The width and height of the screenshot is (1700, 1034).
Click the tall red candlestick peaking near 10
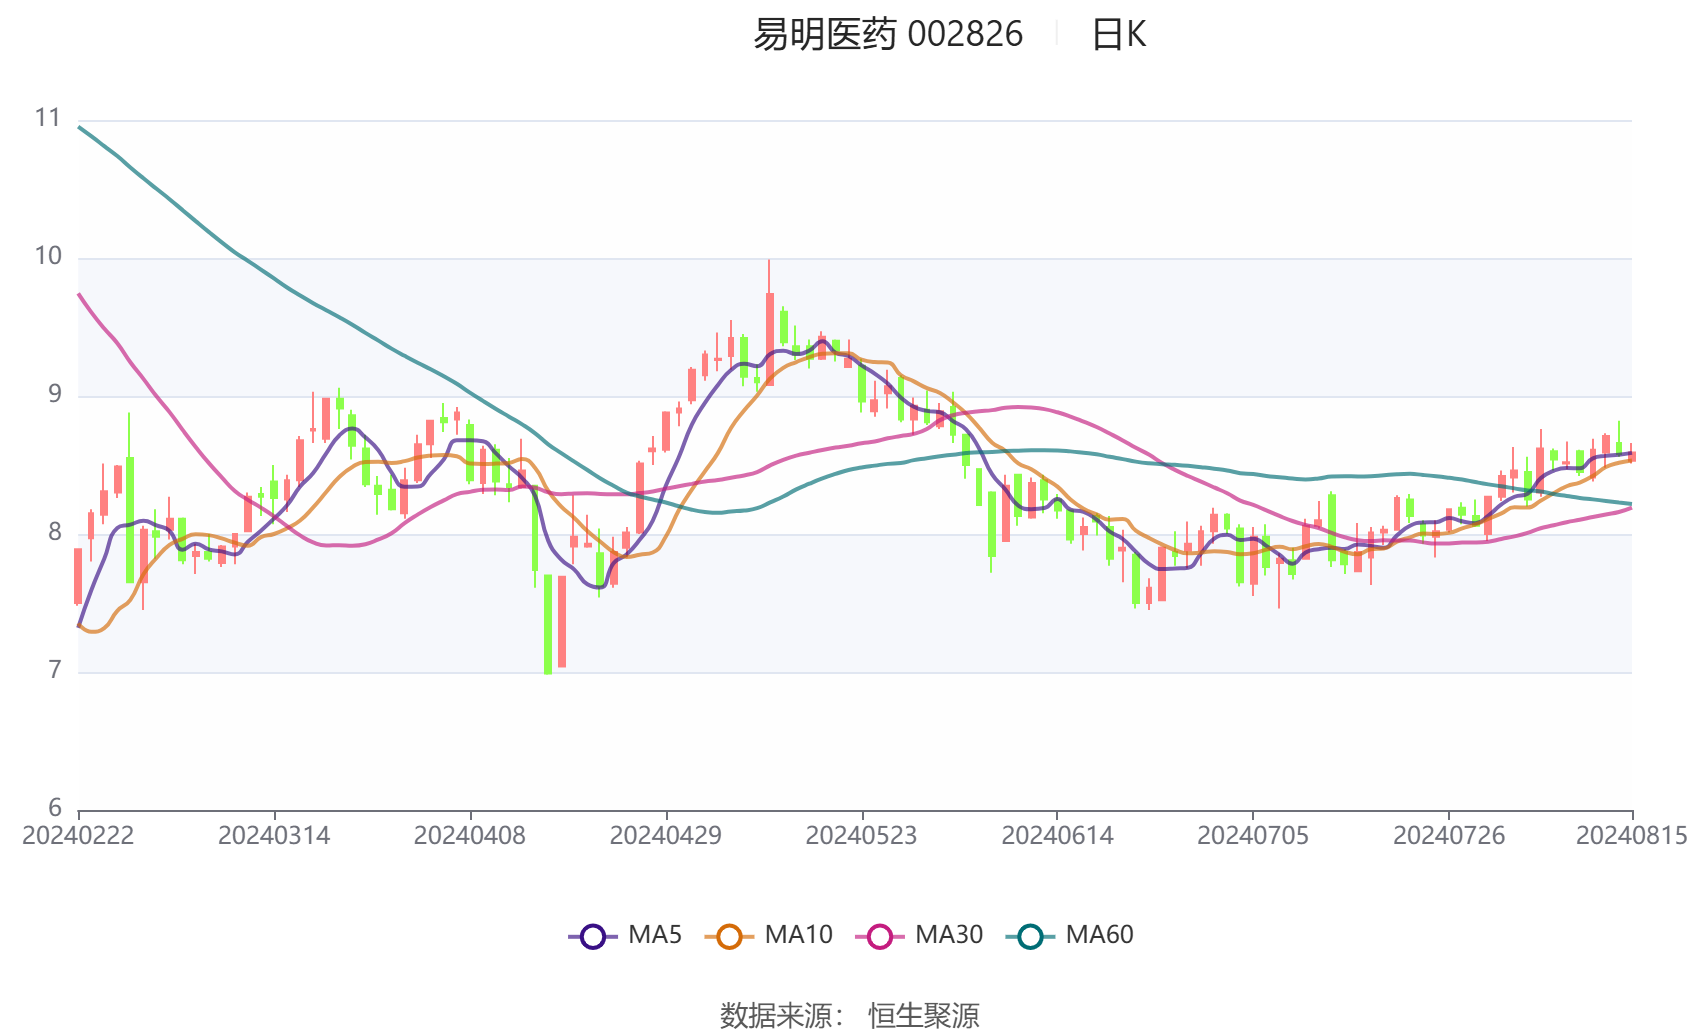point(769,323)
